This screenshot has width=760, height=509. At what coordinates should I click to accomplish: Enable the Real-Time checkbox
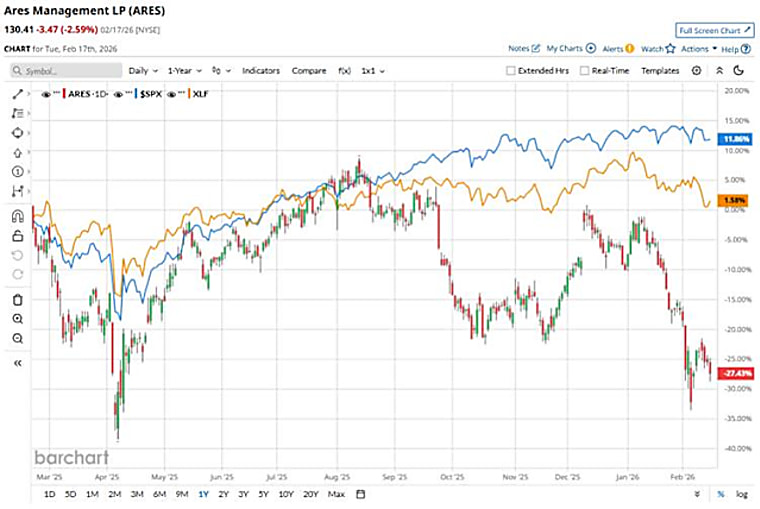(x=585, y=71)
